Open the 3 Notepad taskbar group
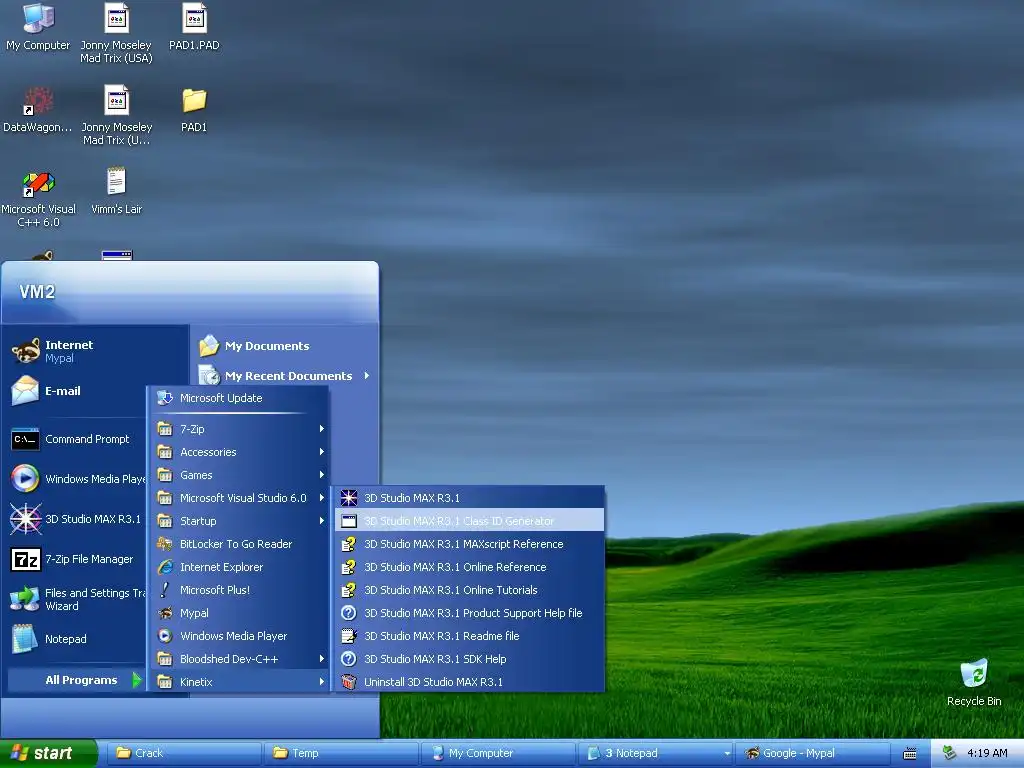1024x768 pixels. pyautogui.click(x=656, y=753)
